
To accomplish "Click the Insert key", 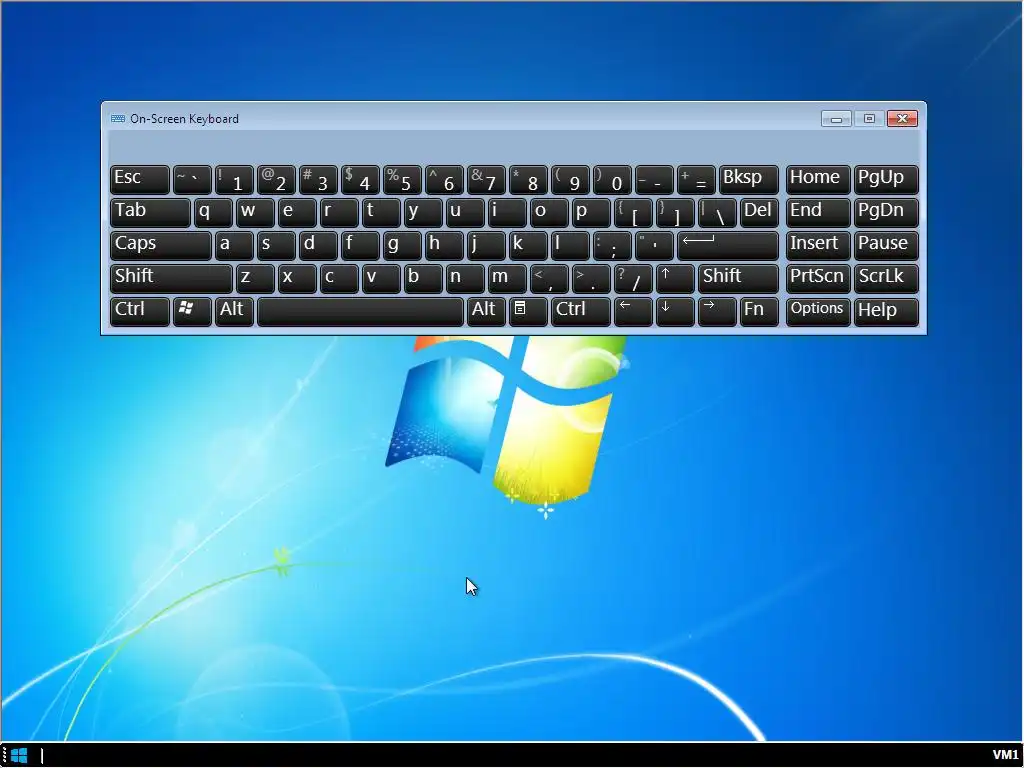I will (818, 246).
